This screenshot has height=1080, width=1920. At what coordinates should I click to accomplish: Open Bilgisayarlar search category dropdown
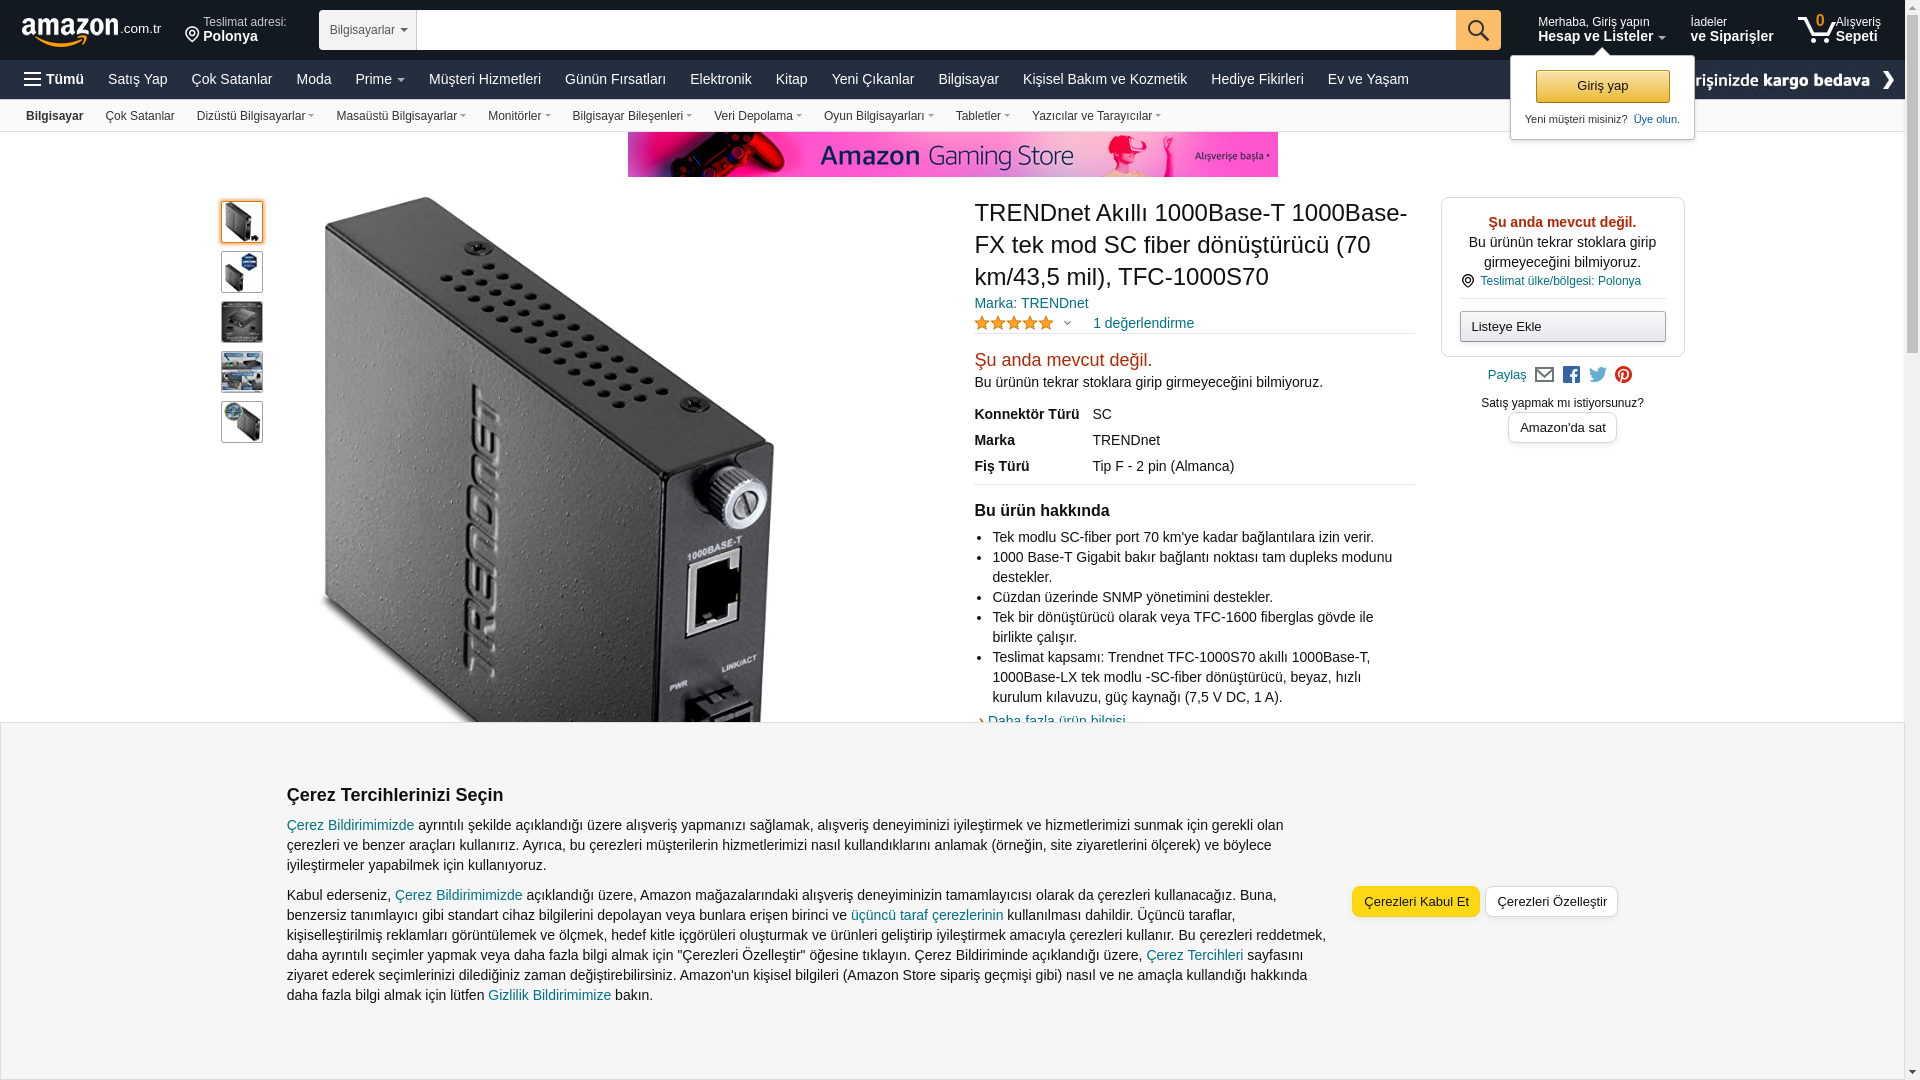click(x=368, y=30)
